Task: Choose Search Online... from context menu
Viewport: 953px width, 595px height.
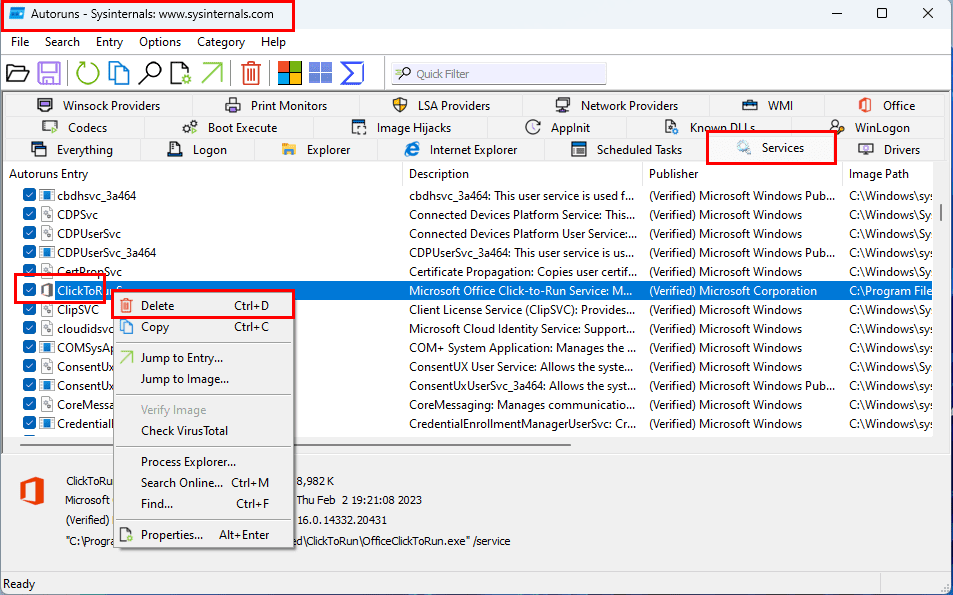Action: (204, 483)
